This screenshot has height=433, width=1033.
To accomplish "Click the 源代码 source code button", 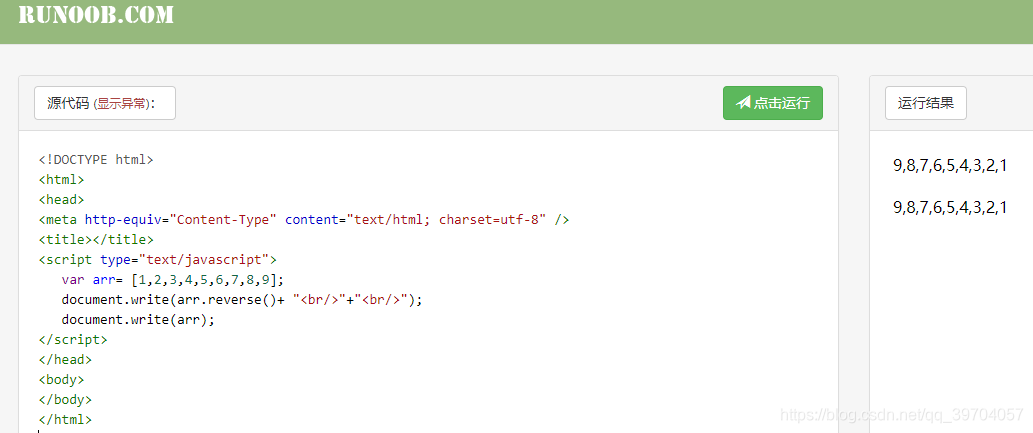I will pyautogui.click(x=105, y=103).
